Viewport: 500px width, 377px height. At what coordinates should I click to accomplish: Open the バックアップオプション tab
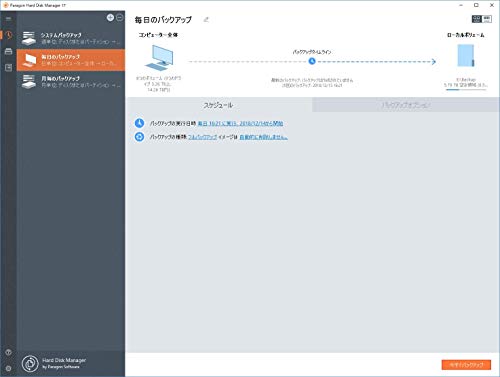[406, 105]
